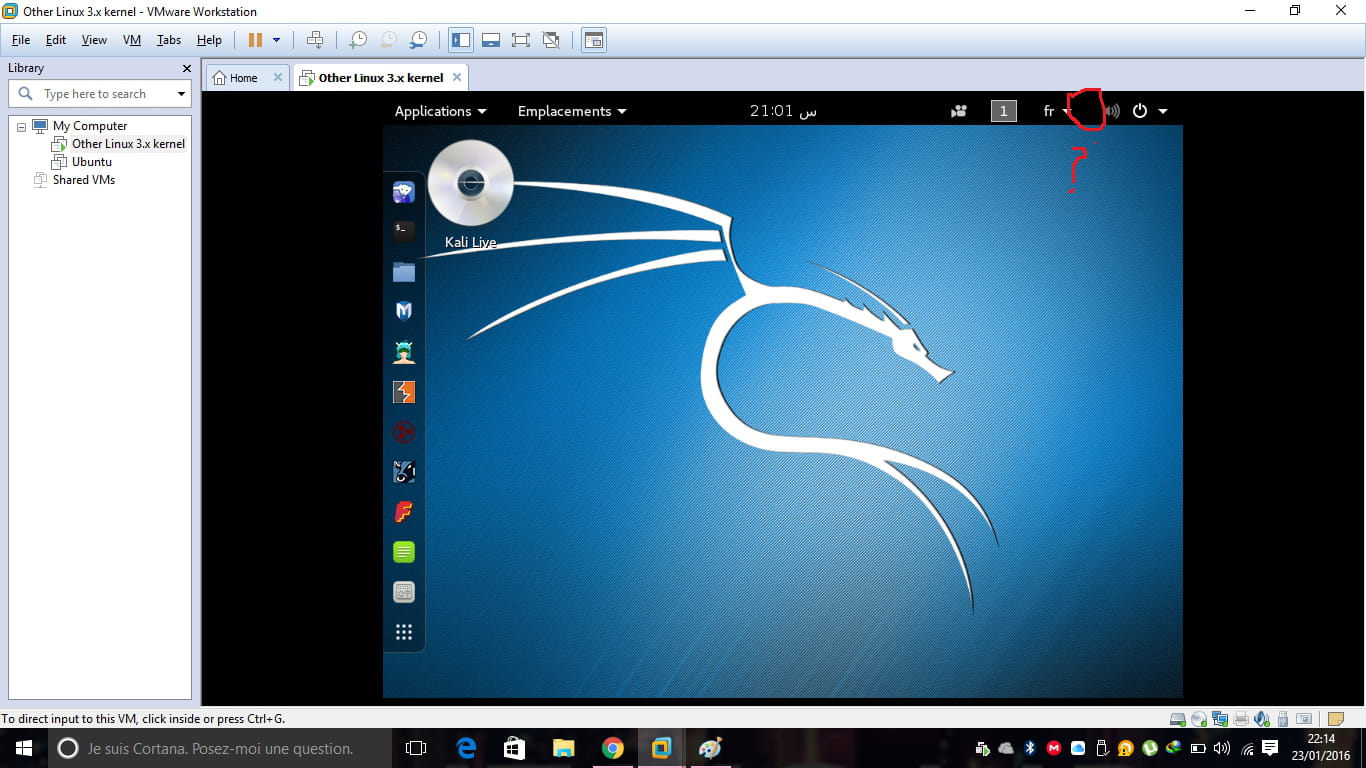The image size is (1366, 768).
Task: Click the volume icon in Kali top bar
Action: coord(1112,111)
